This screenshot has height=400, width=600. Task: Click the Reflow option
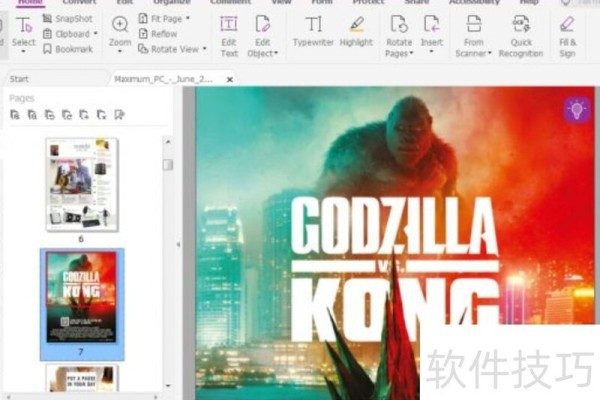[x=158, y=34]
